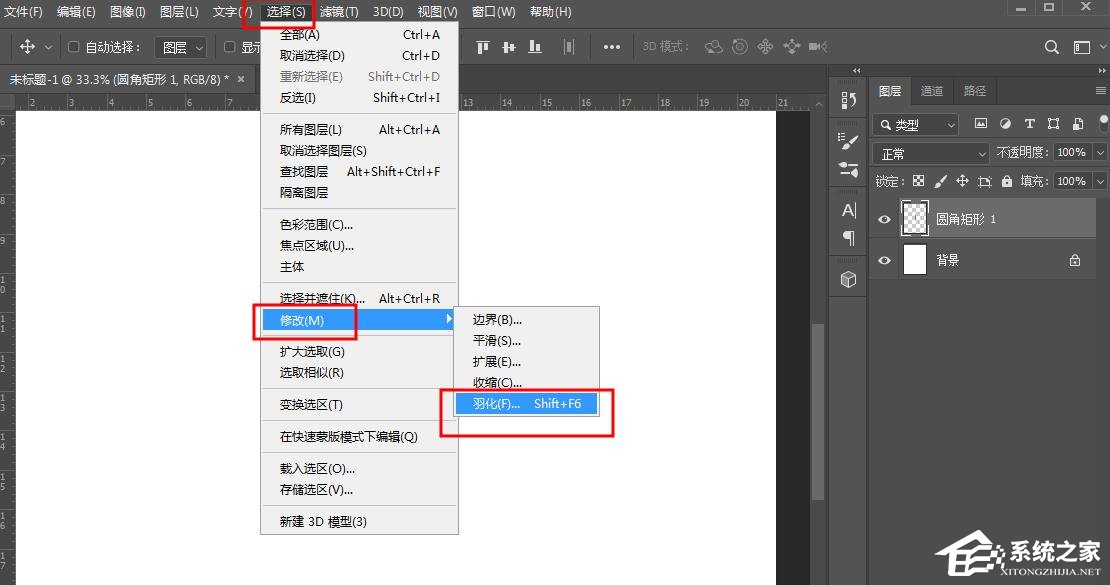This screenshot has height=585, width=1110.
Task: Hide the 背景 layer
Action: tap(884, 260)
